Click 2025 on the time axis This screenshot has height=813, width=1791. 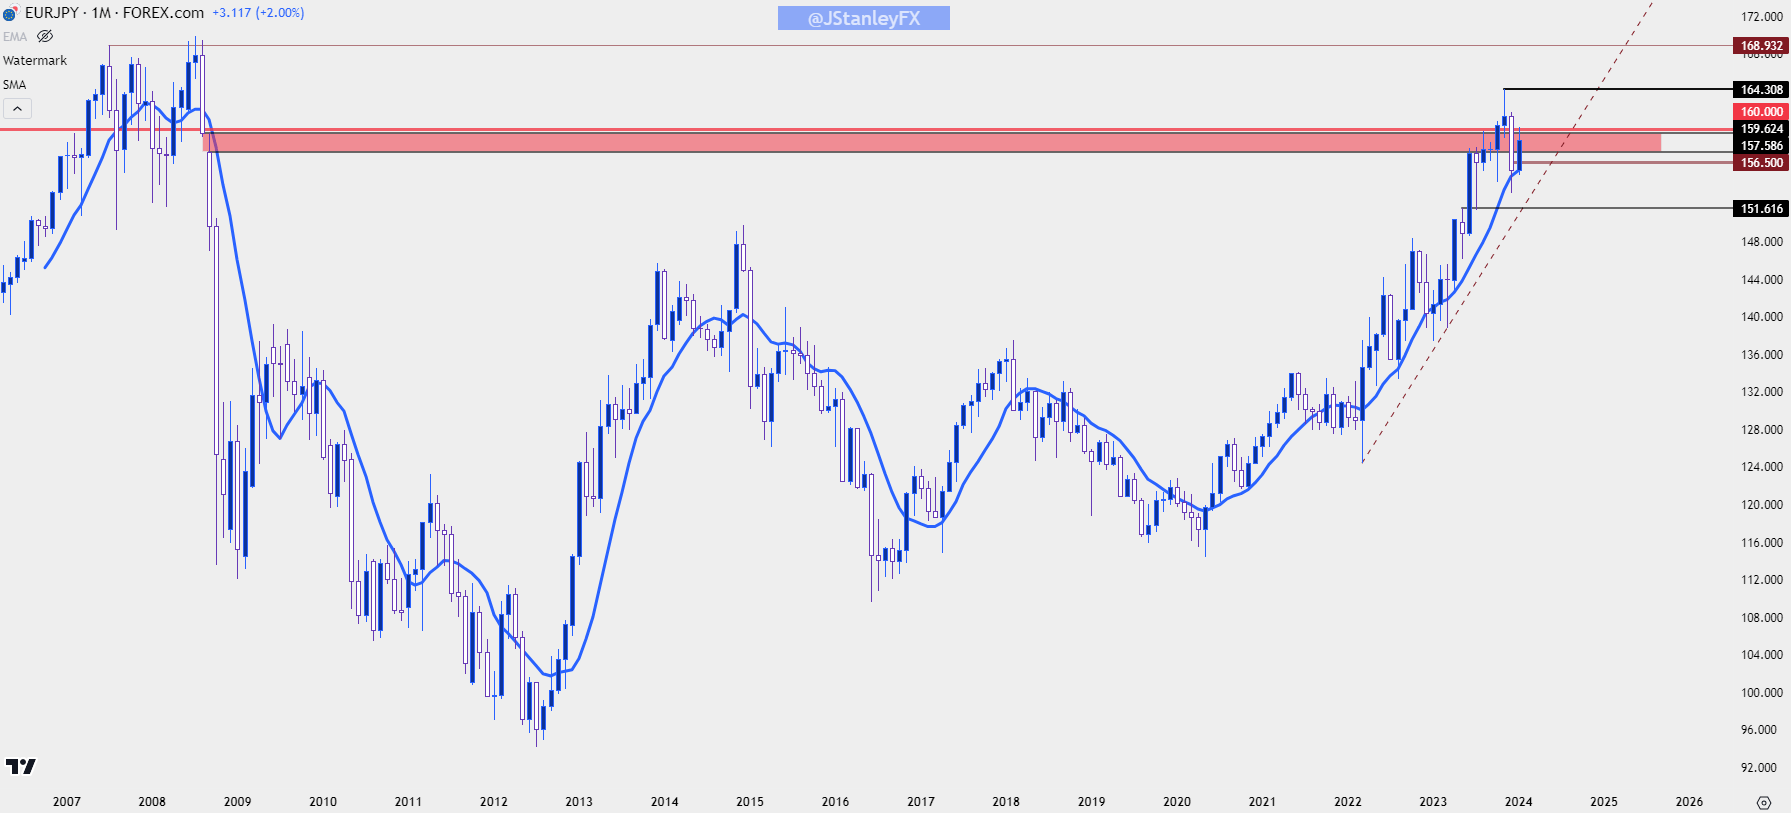click(1604, 802)
